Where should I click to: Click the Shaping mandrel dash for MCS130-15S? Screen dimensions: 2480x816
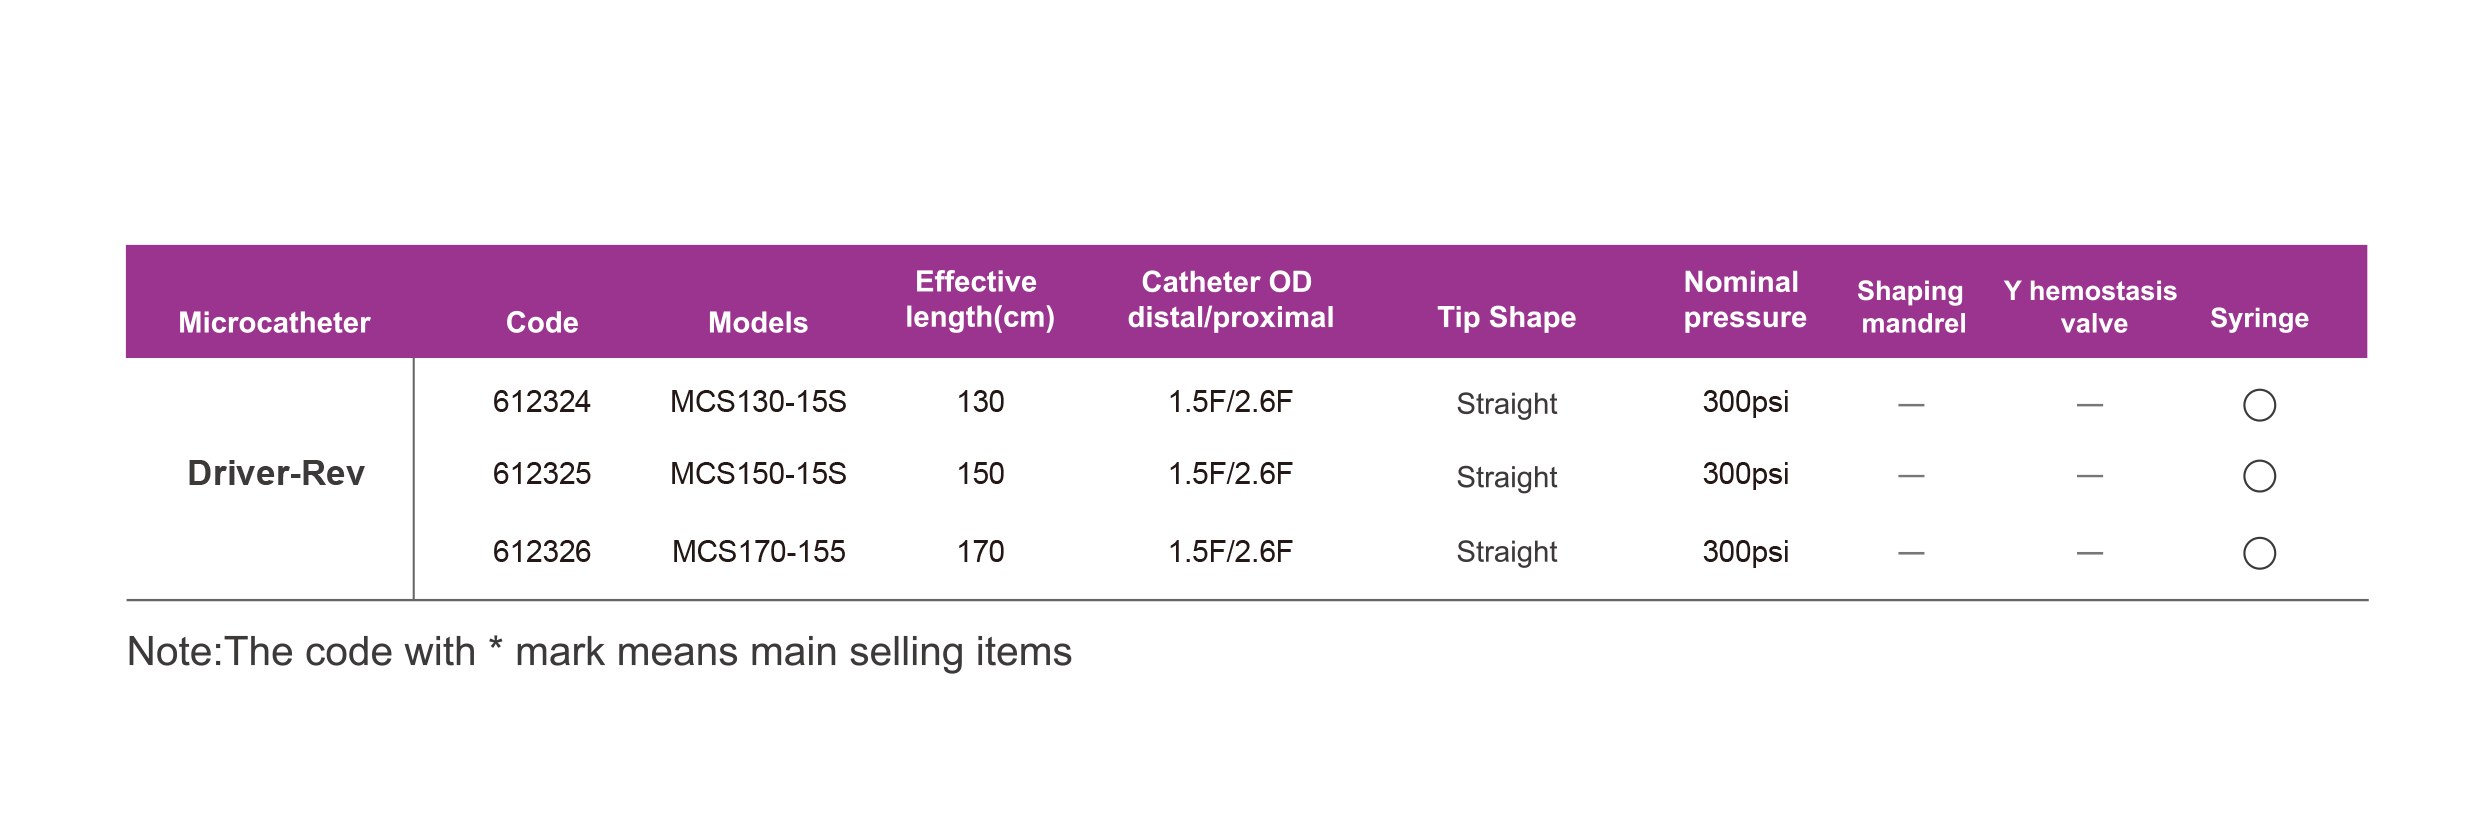coord(1911,405)
